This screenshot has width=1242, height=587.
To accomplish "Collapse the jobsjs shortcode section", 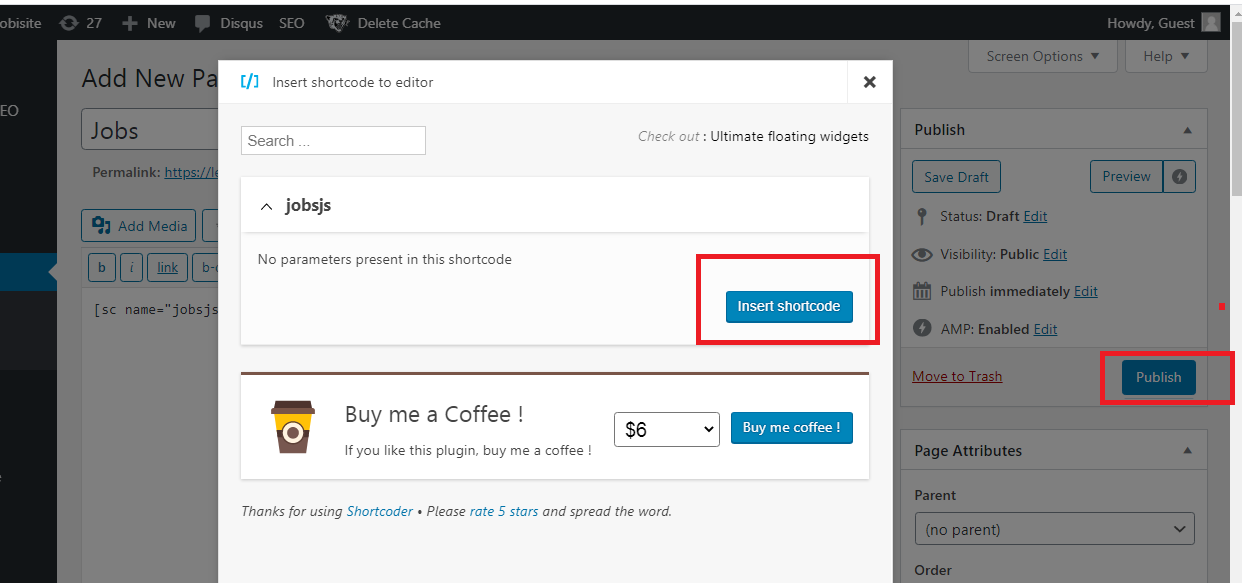I will [266, 206].
